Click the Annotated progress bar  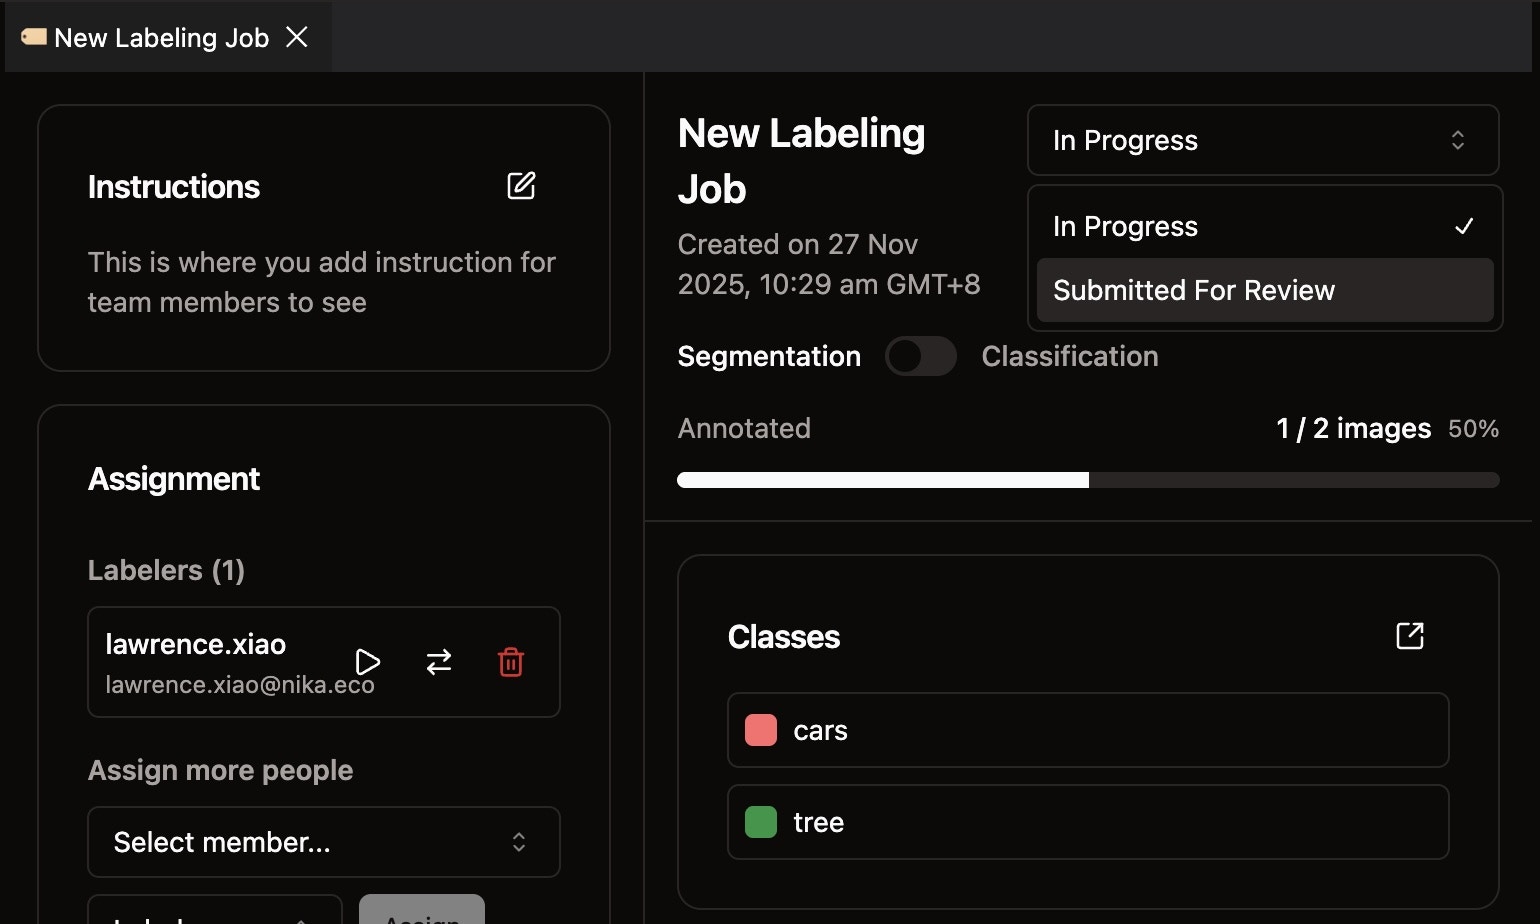pos(1088,480)
